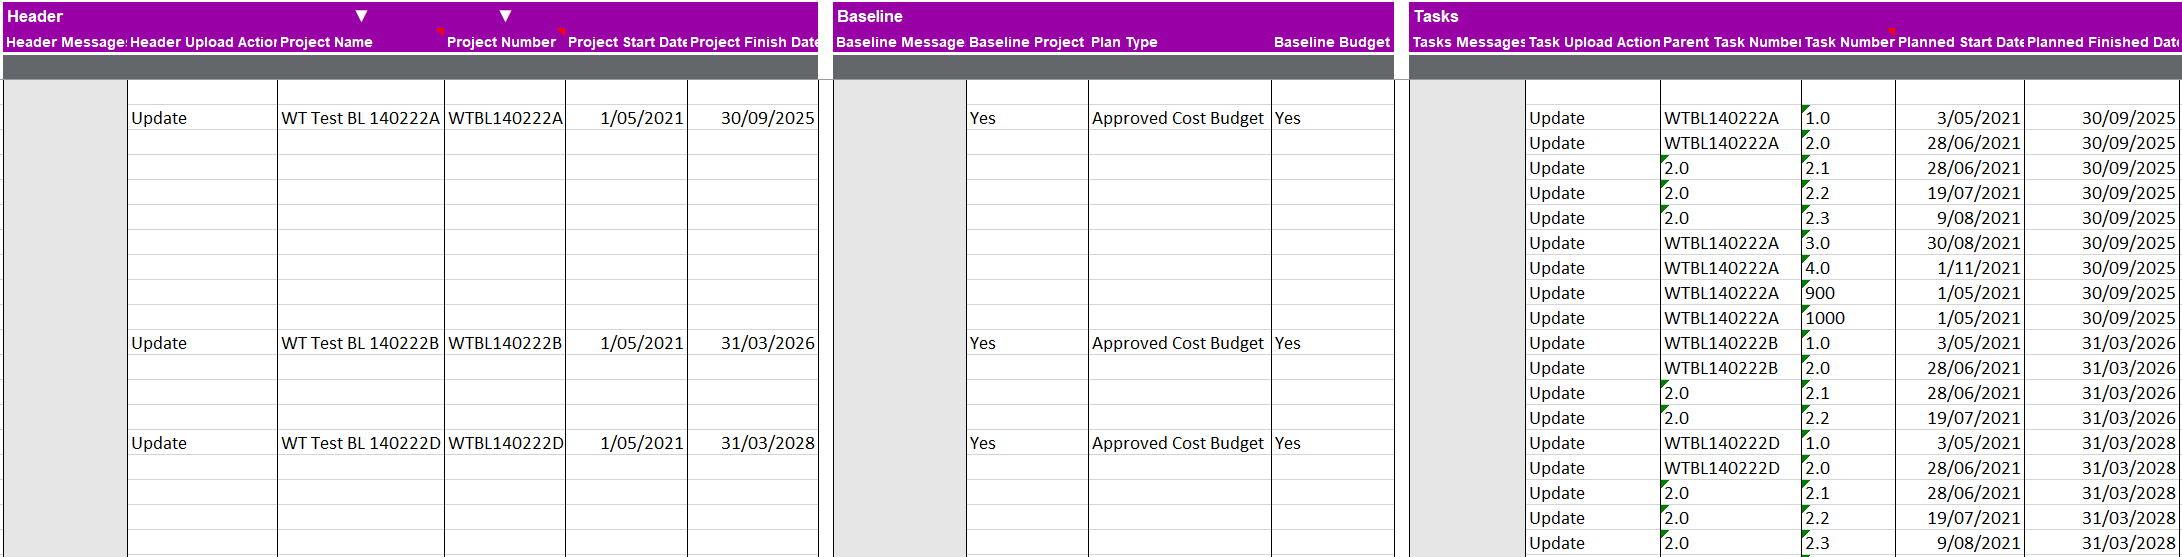
Task: Select Task Number cell 900
Action: [1849, 293]
